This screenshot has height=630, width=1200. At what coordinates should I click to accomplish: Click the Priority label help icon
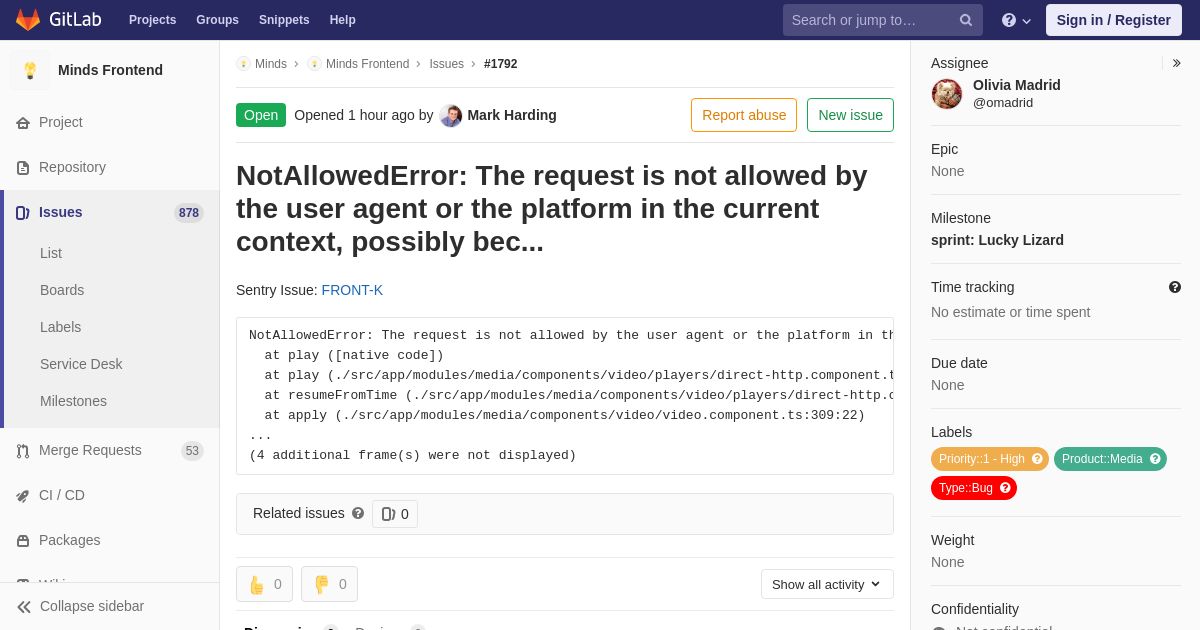tap(1037, 459)
